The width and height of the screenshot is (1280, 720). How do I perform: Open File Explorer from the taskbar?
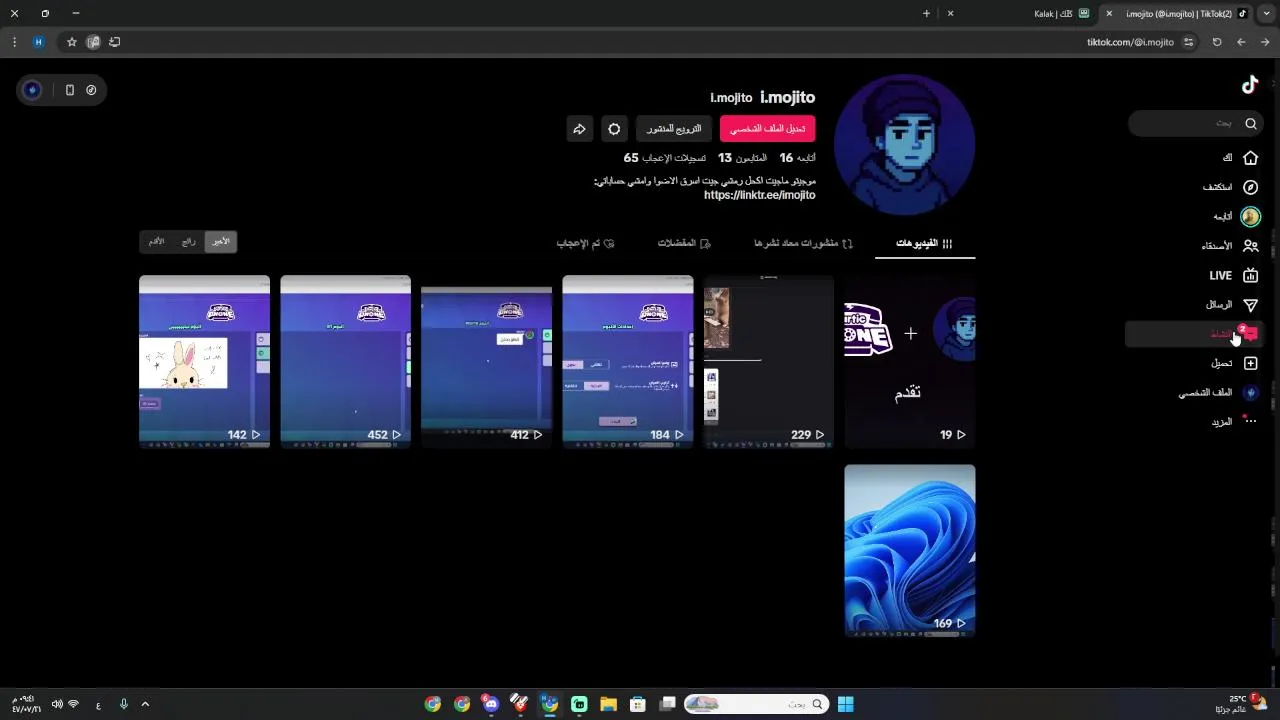click(x=608, y=704)
